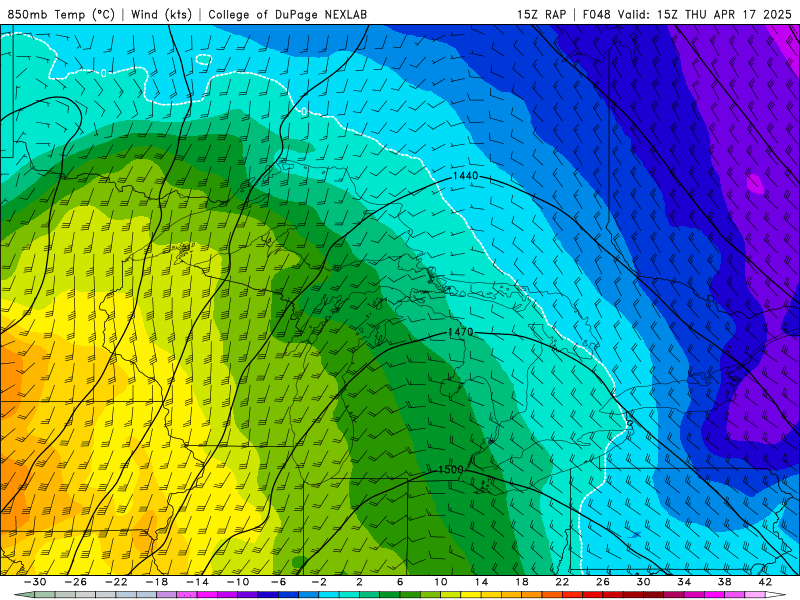Click 'Valid: 15Z THU APR 17 2025' text
The height and width of the screenshot is (600, 800).
pyautogui.click(x=705, y=14)
